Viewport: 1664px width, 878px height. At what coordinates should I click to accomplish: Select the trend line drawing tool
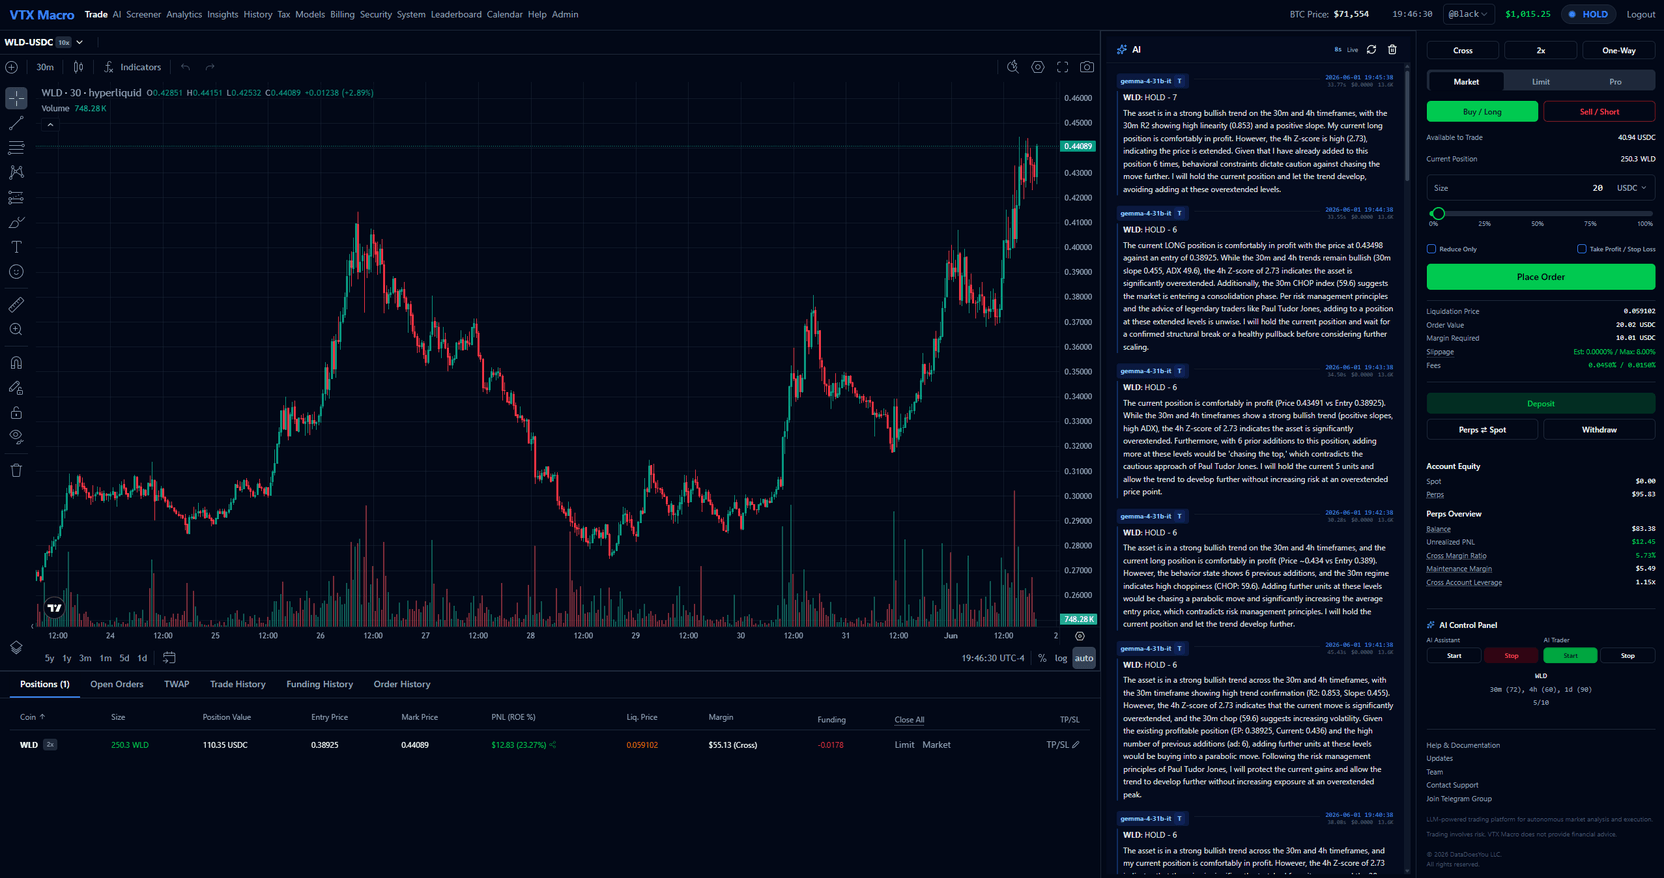16,123
